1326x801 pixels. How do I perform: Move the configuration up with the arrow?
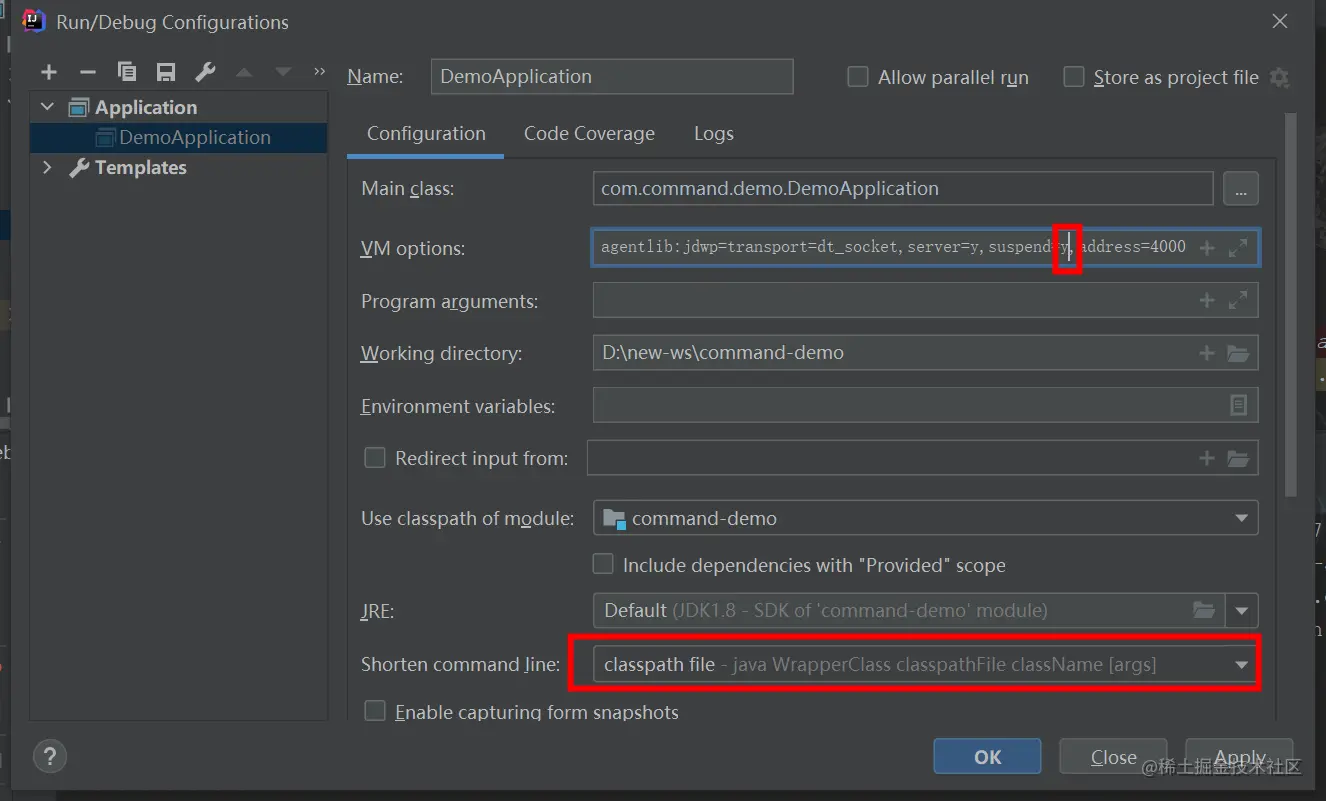(244, 72)
